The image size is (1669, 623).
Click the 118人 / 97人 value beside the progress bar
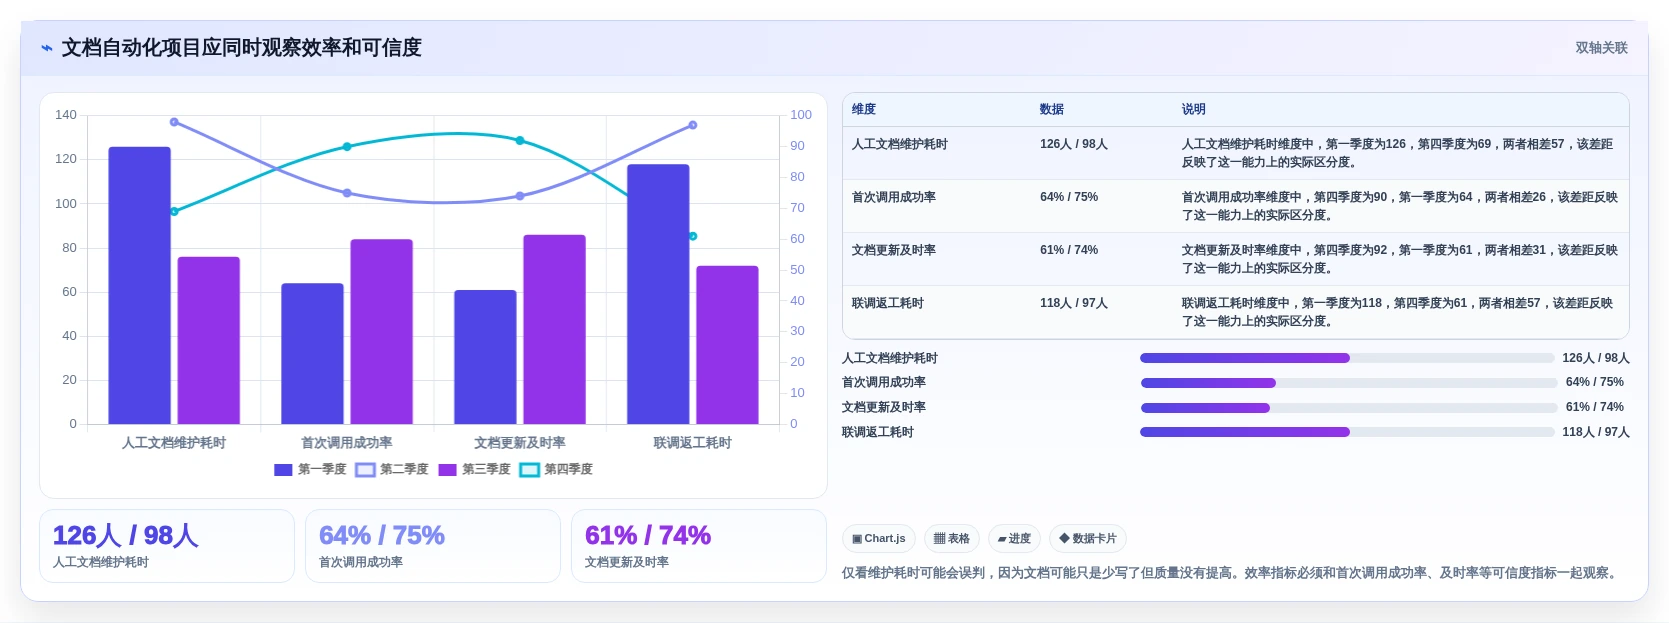[x=1596, y=432]
